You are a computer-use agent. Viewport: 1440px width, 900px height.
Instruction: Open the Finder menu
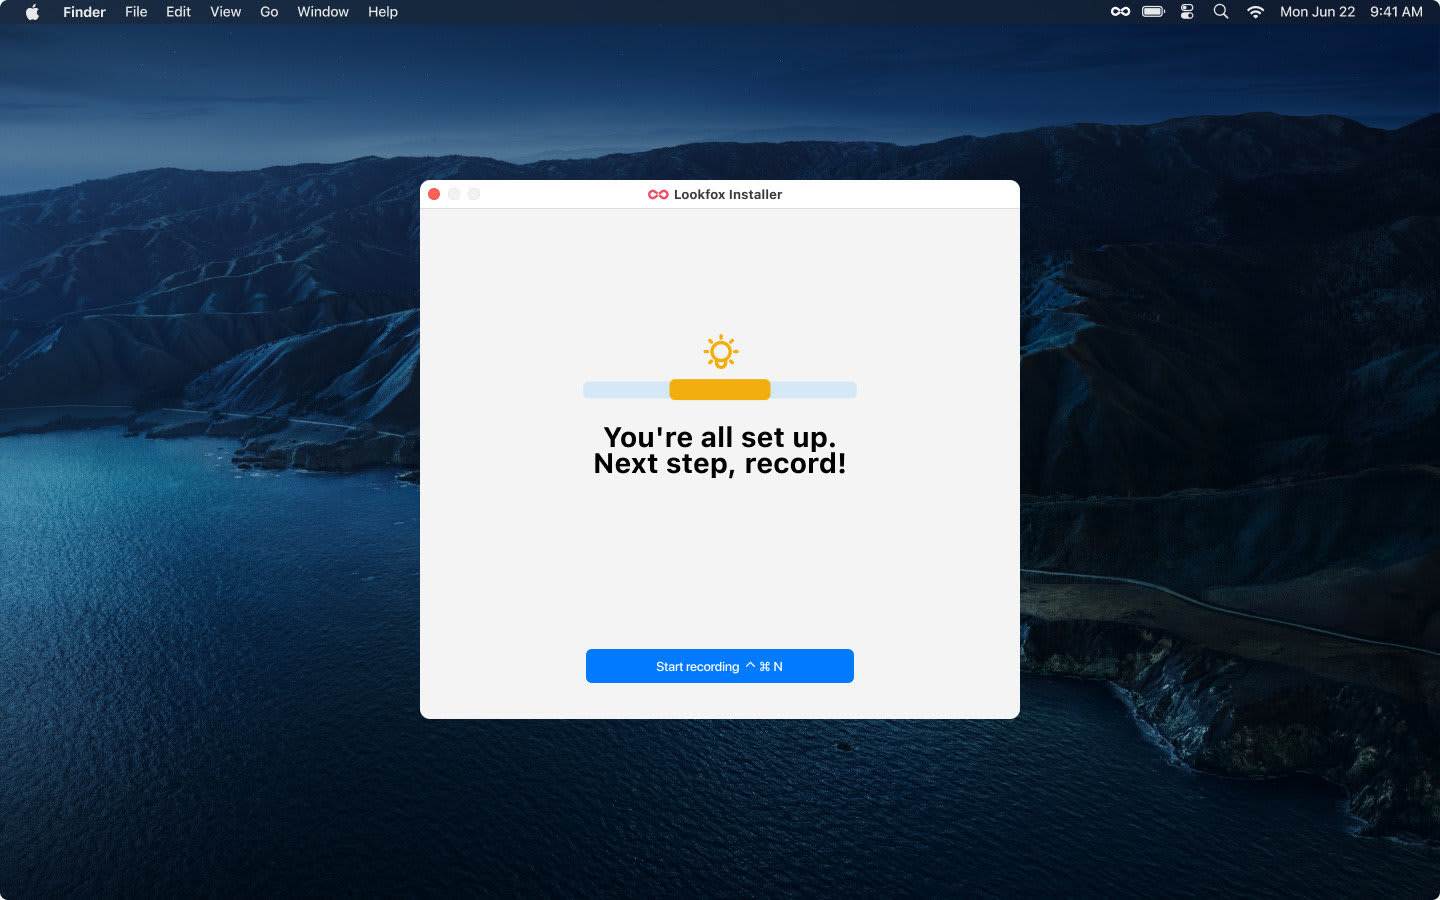pos(84,12)
